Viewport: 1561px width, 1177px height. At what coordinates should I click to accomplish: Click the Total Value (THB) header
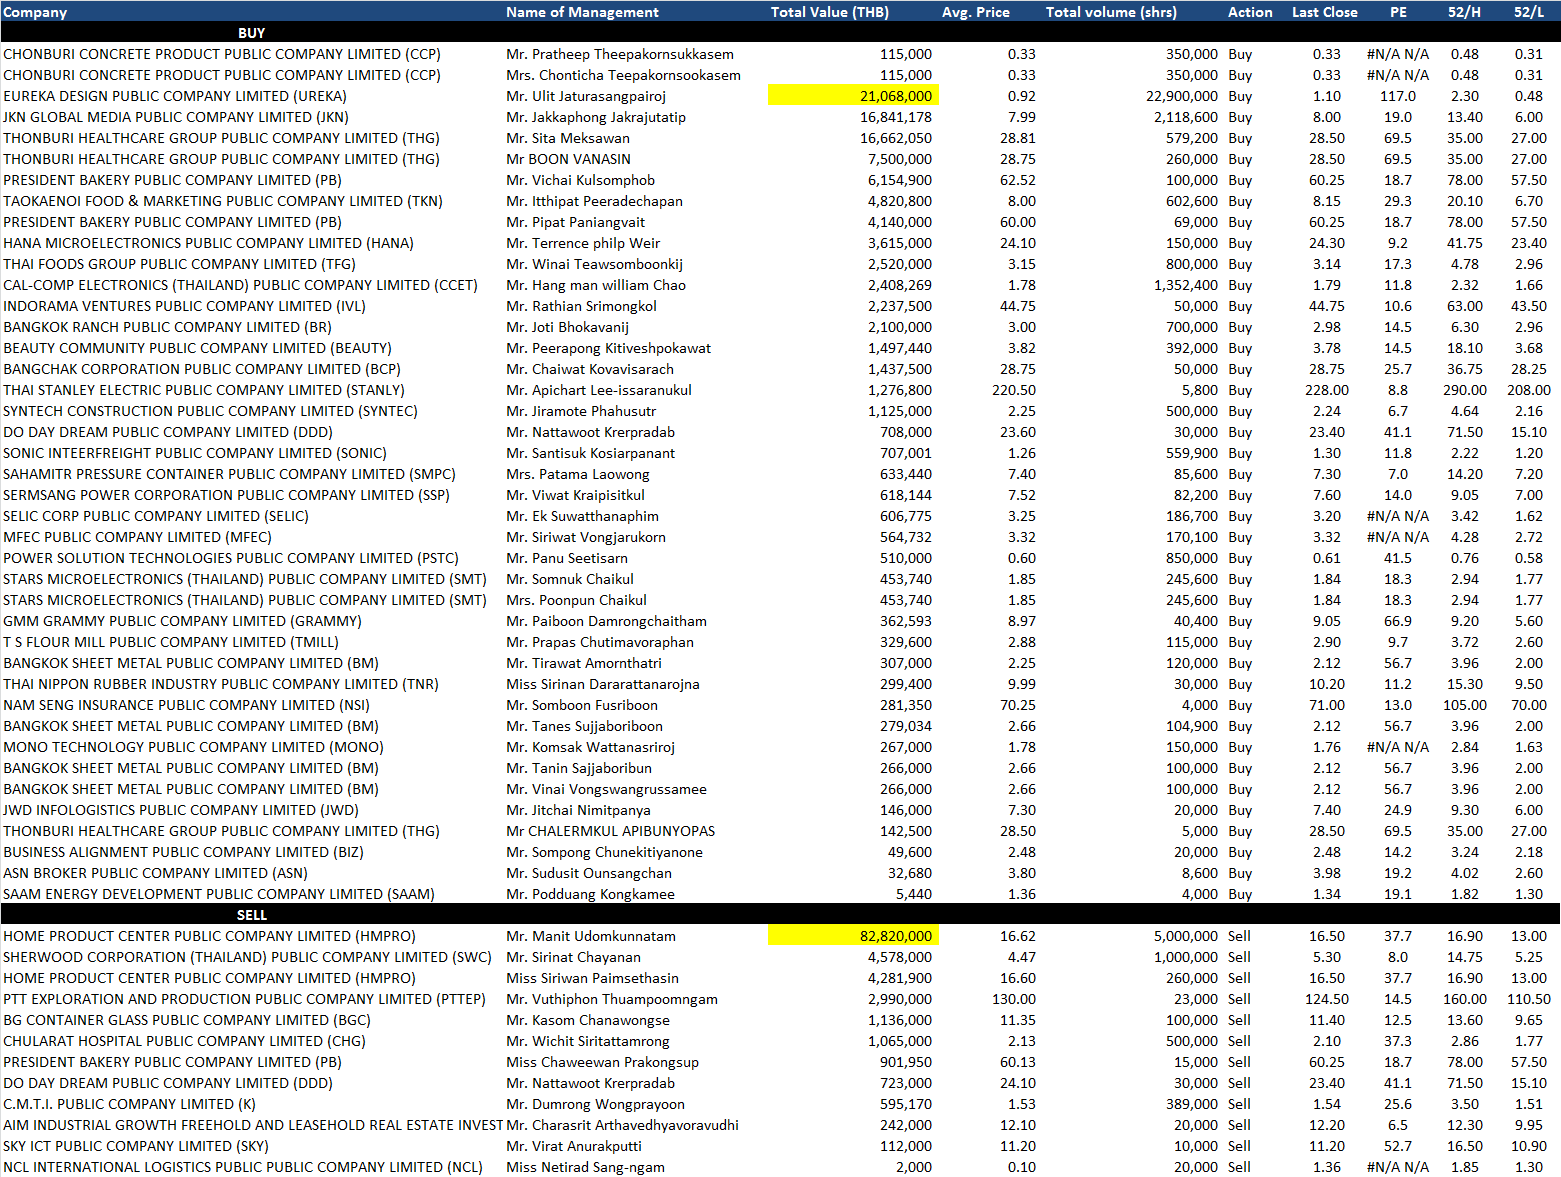(x=829, y=12)
